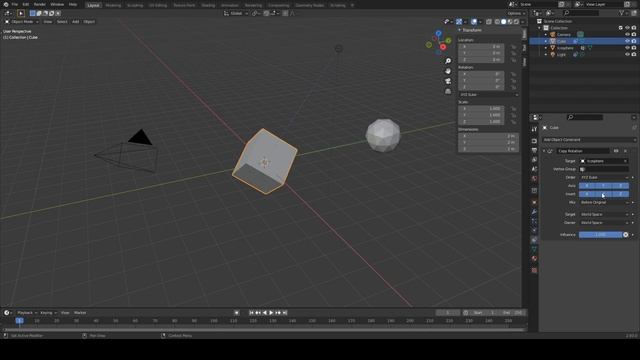The height and width of the screenshot is (360, 640).
Task: Disable Light in renders with camera icon
Action: [x=634, y=54]
